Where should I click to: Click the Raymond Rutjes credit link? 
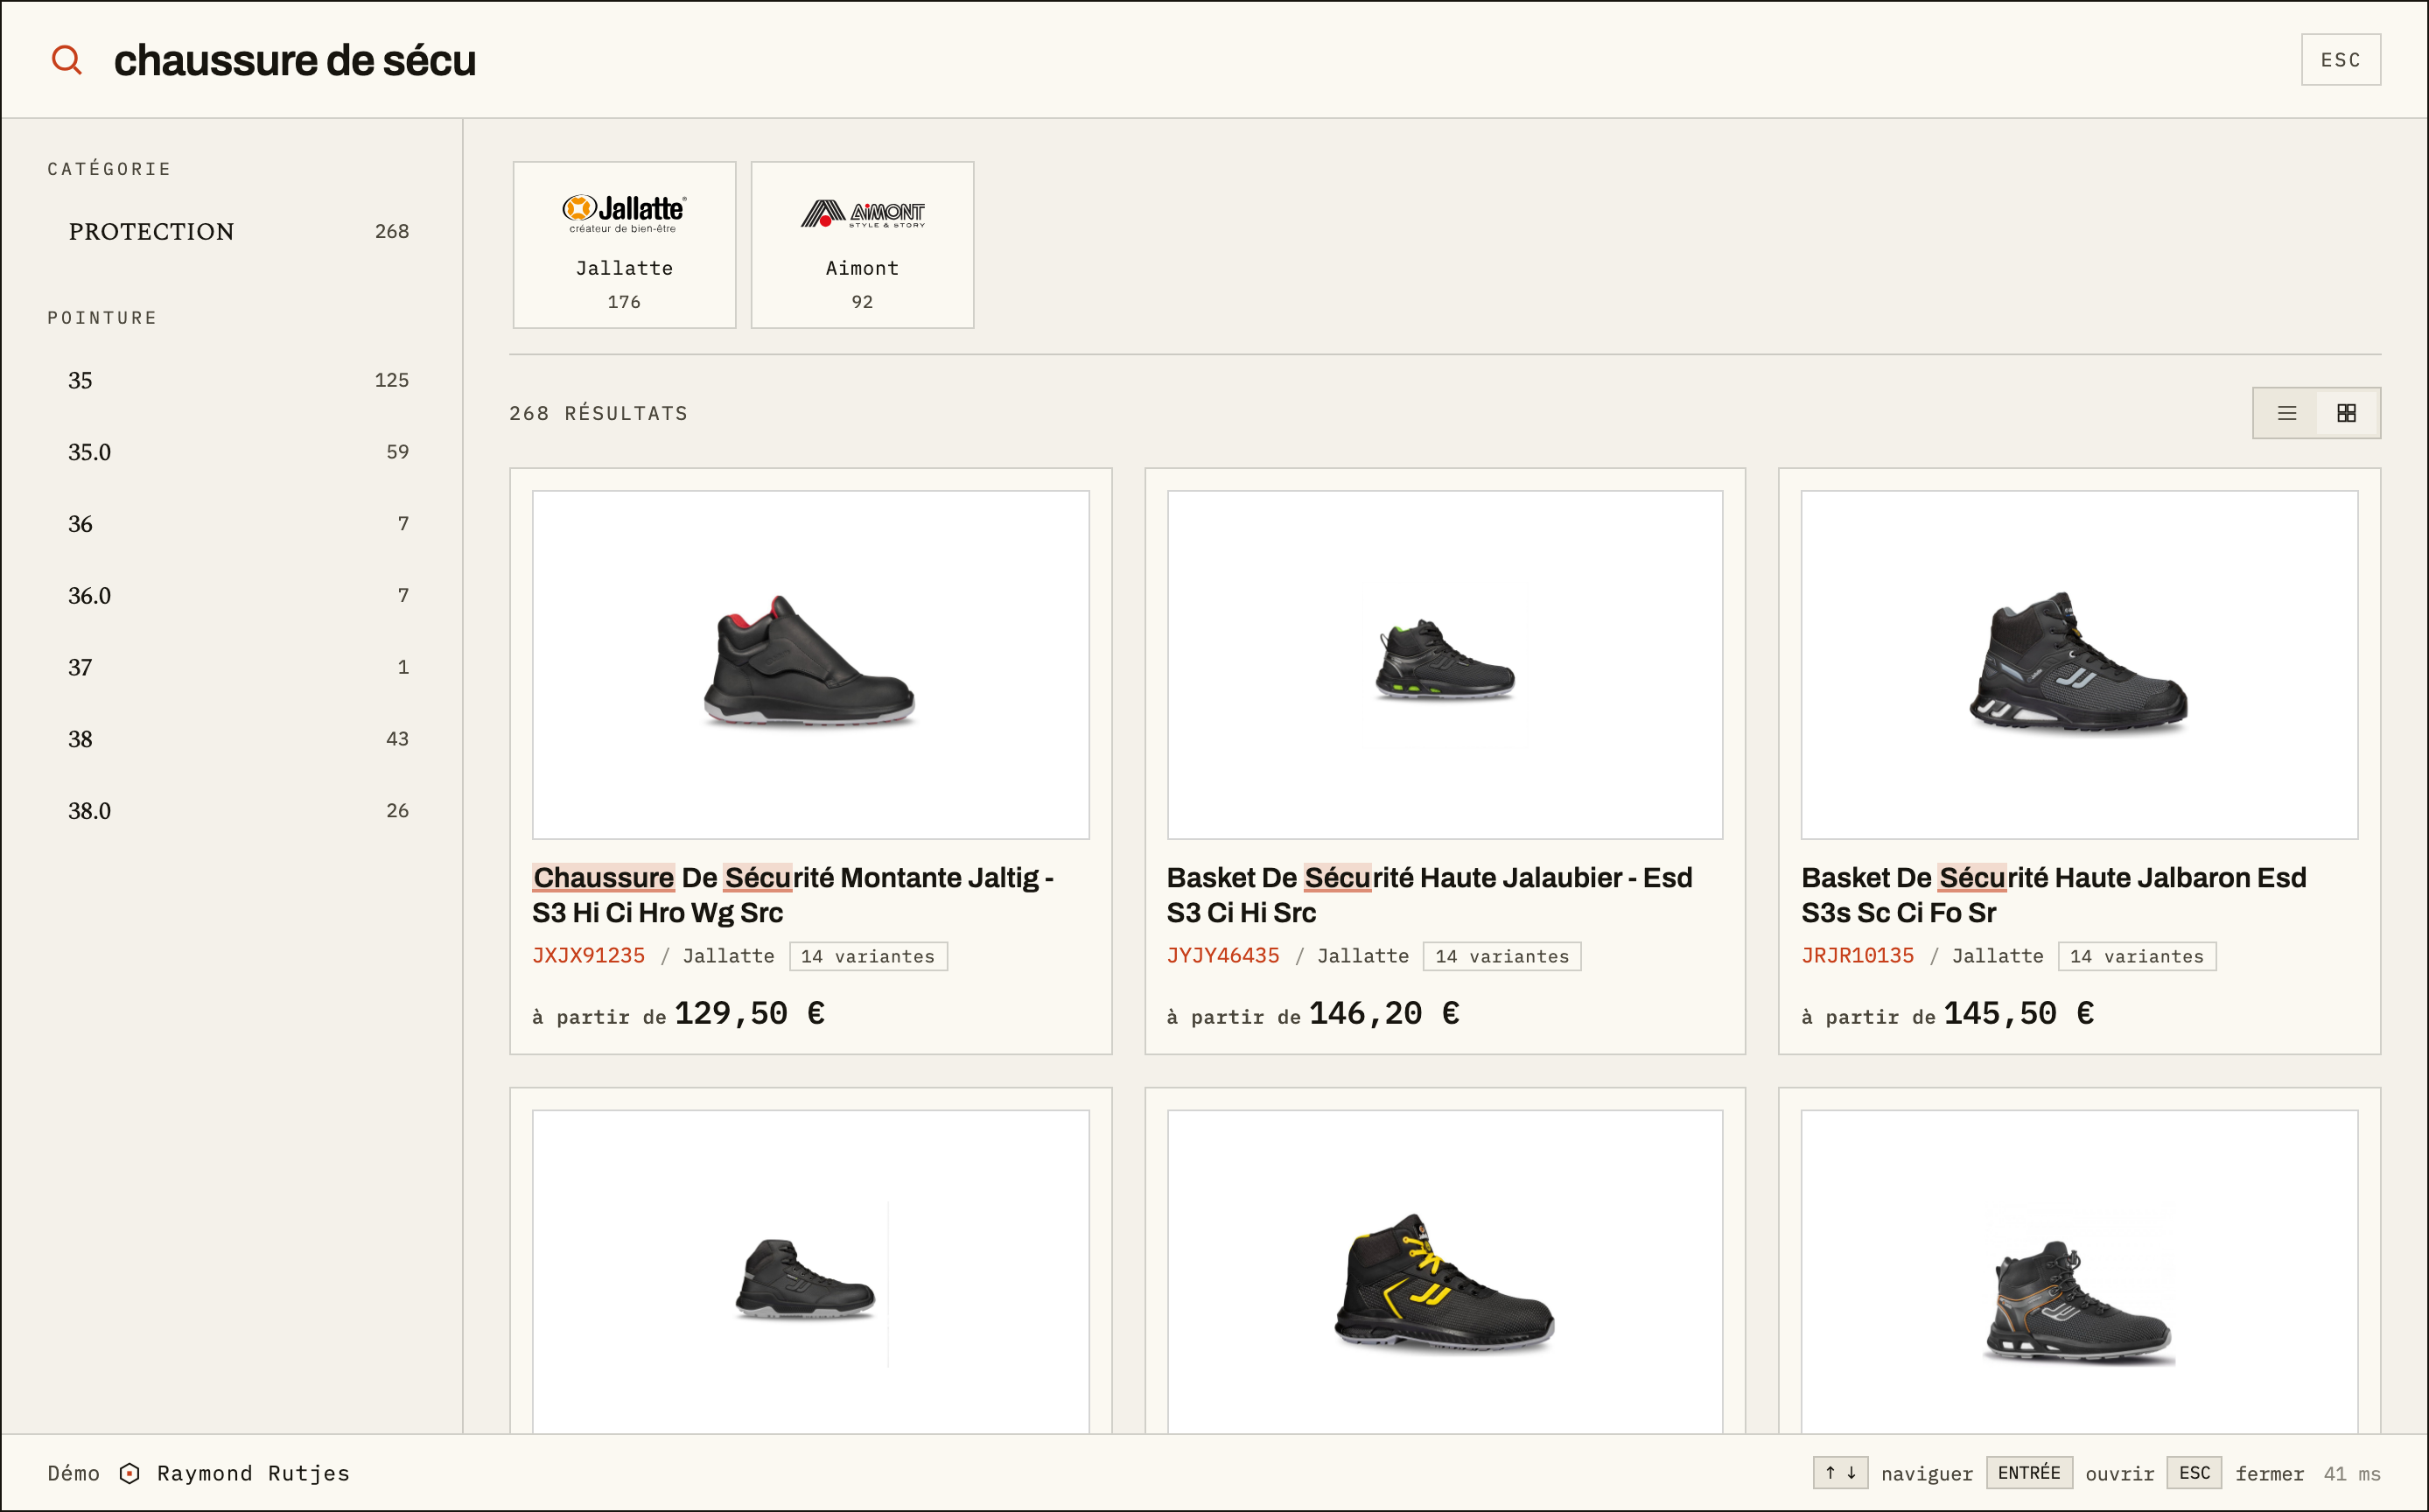[x=253, y=1473]
